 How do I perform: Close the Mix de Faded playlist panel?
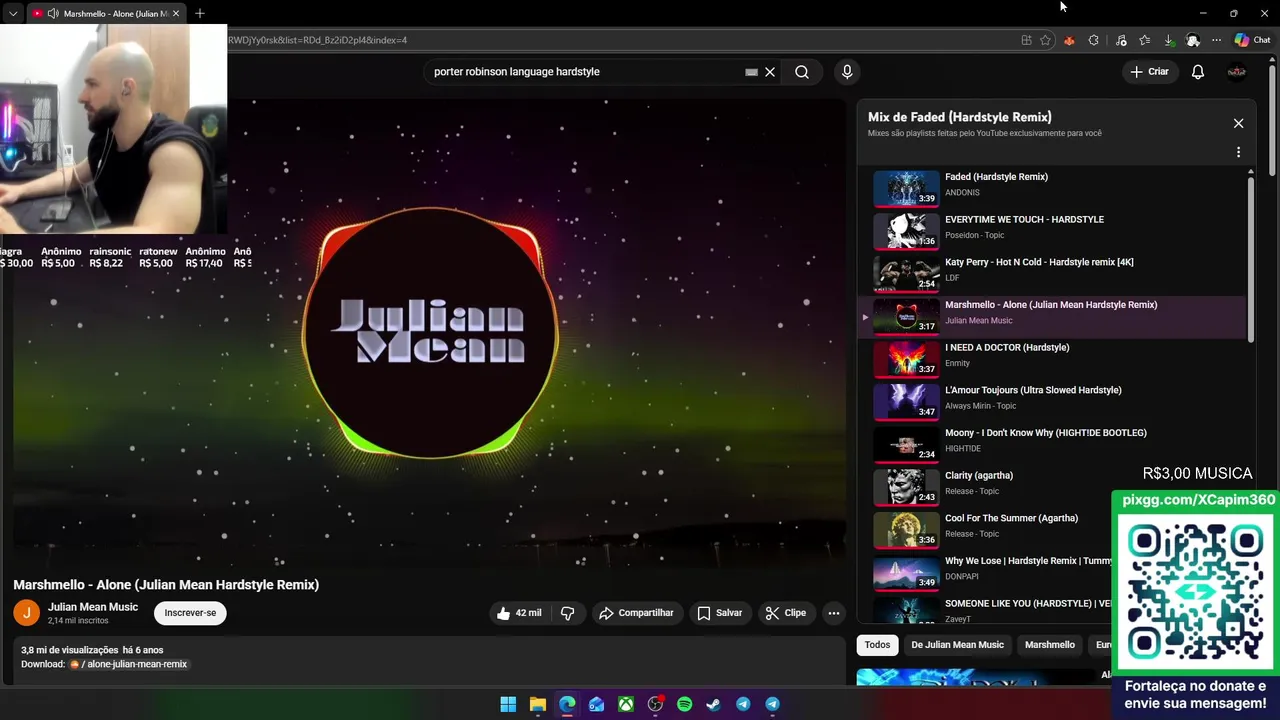(x=1238, y=123)
